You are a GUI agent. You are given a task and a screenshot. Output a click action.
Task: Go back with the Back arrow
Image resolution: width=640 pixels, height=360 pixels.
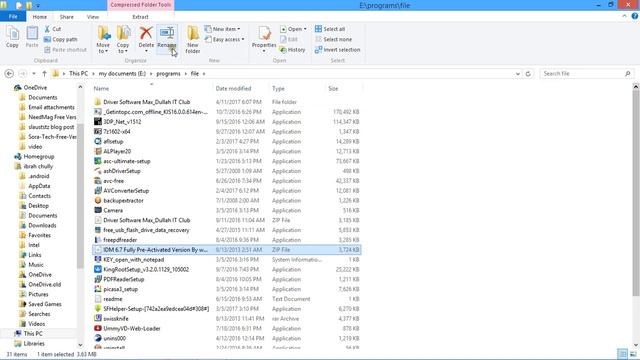(9, 74)
